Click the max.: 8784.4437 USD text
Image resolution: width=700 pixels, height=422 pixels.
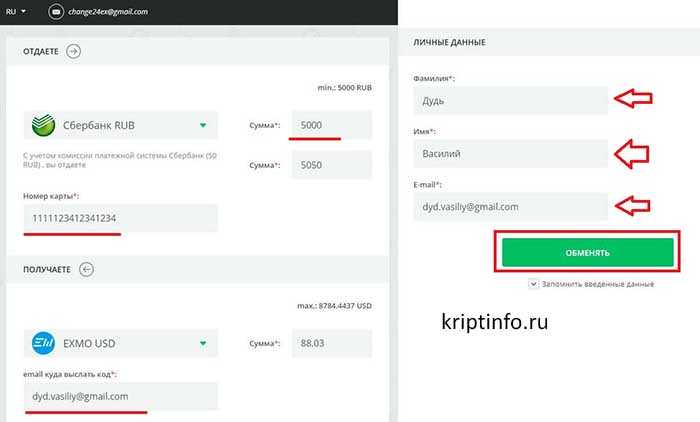[334, 306]
